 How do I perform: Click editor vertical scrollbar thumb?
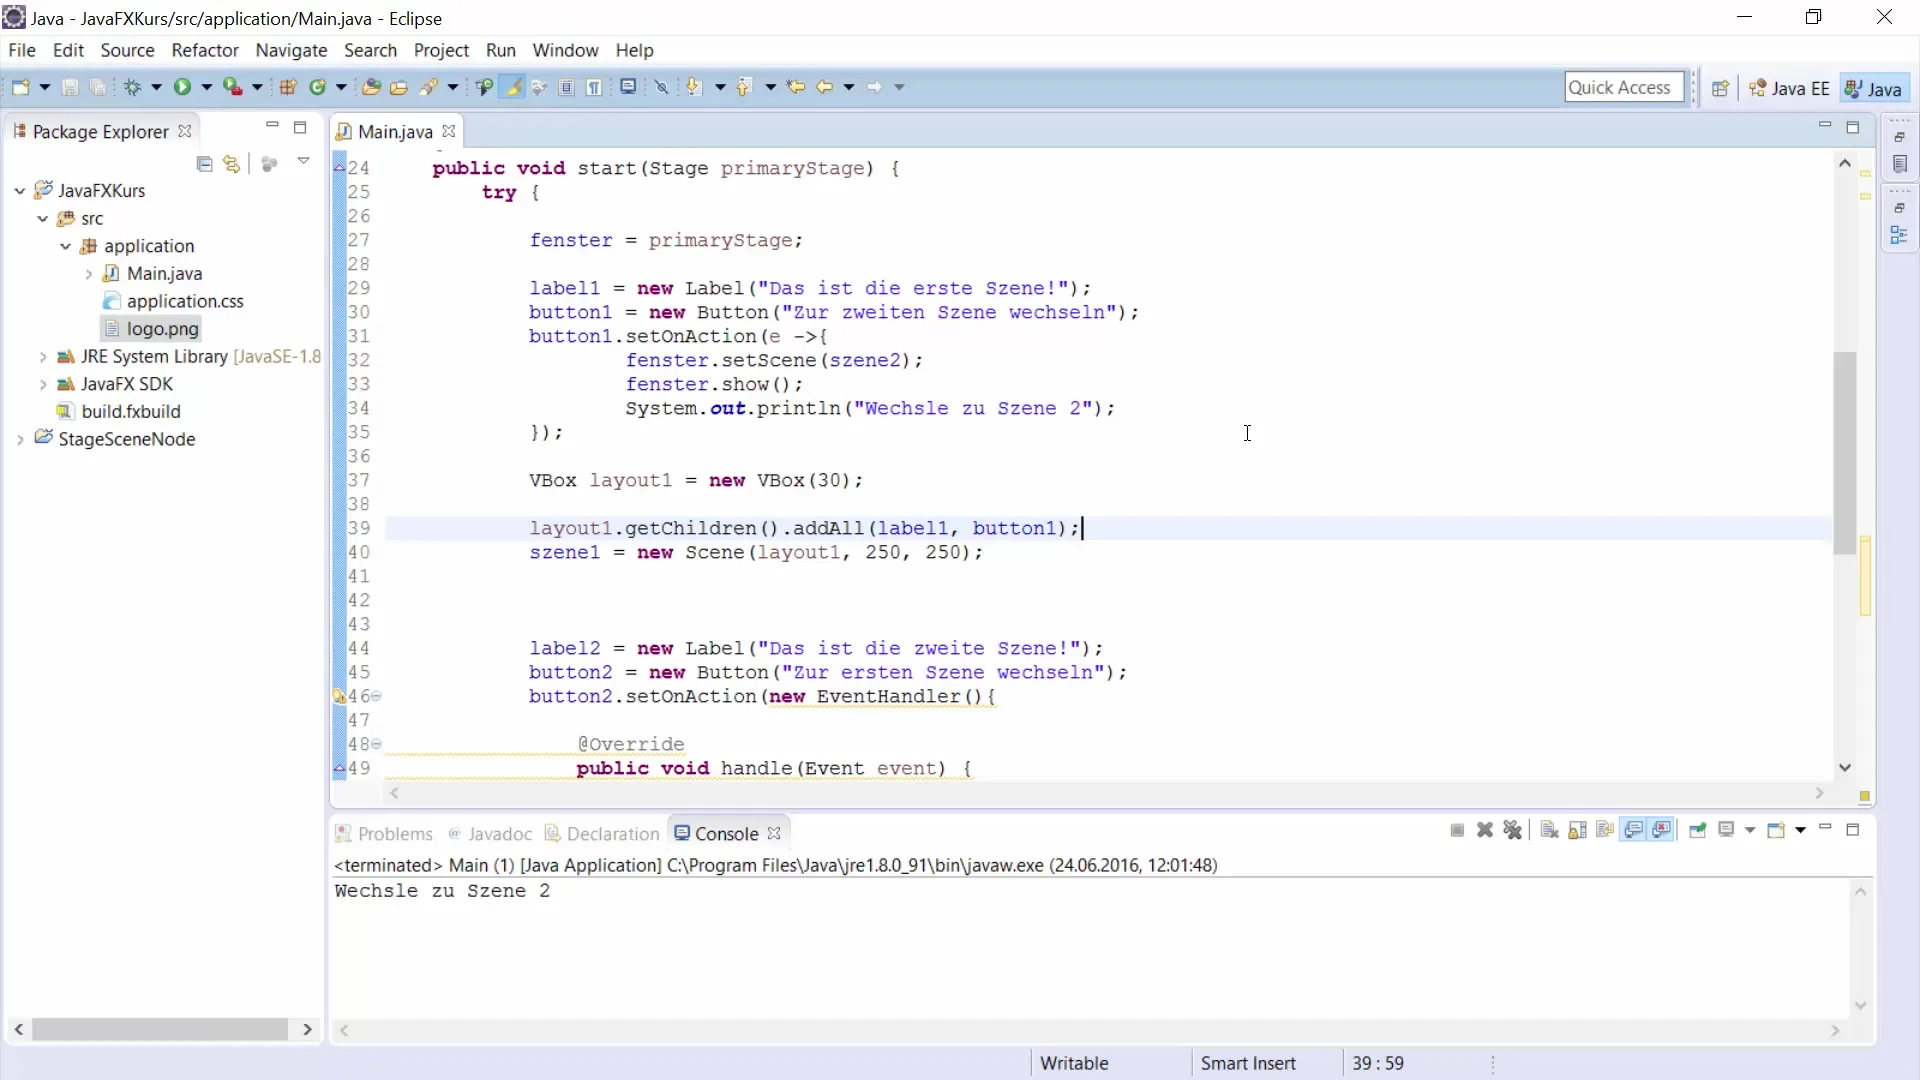pos(1845,453)
